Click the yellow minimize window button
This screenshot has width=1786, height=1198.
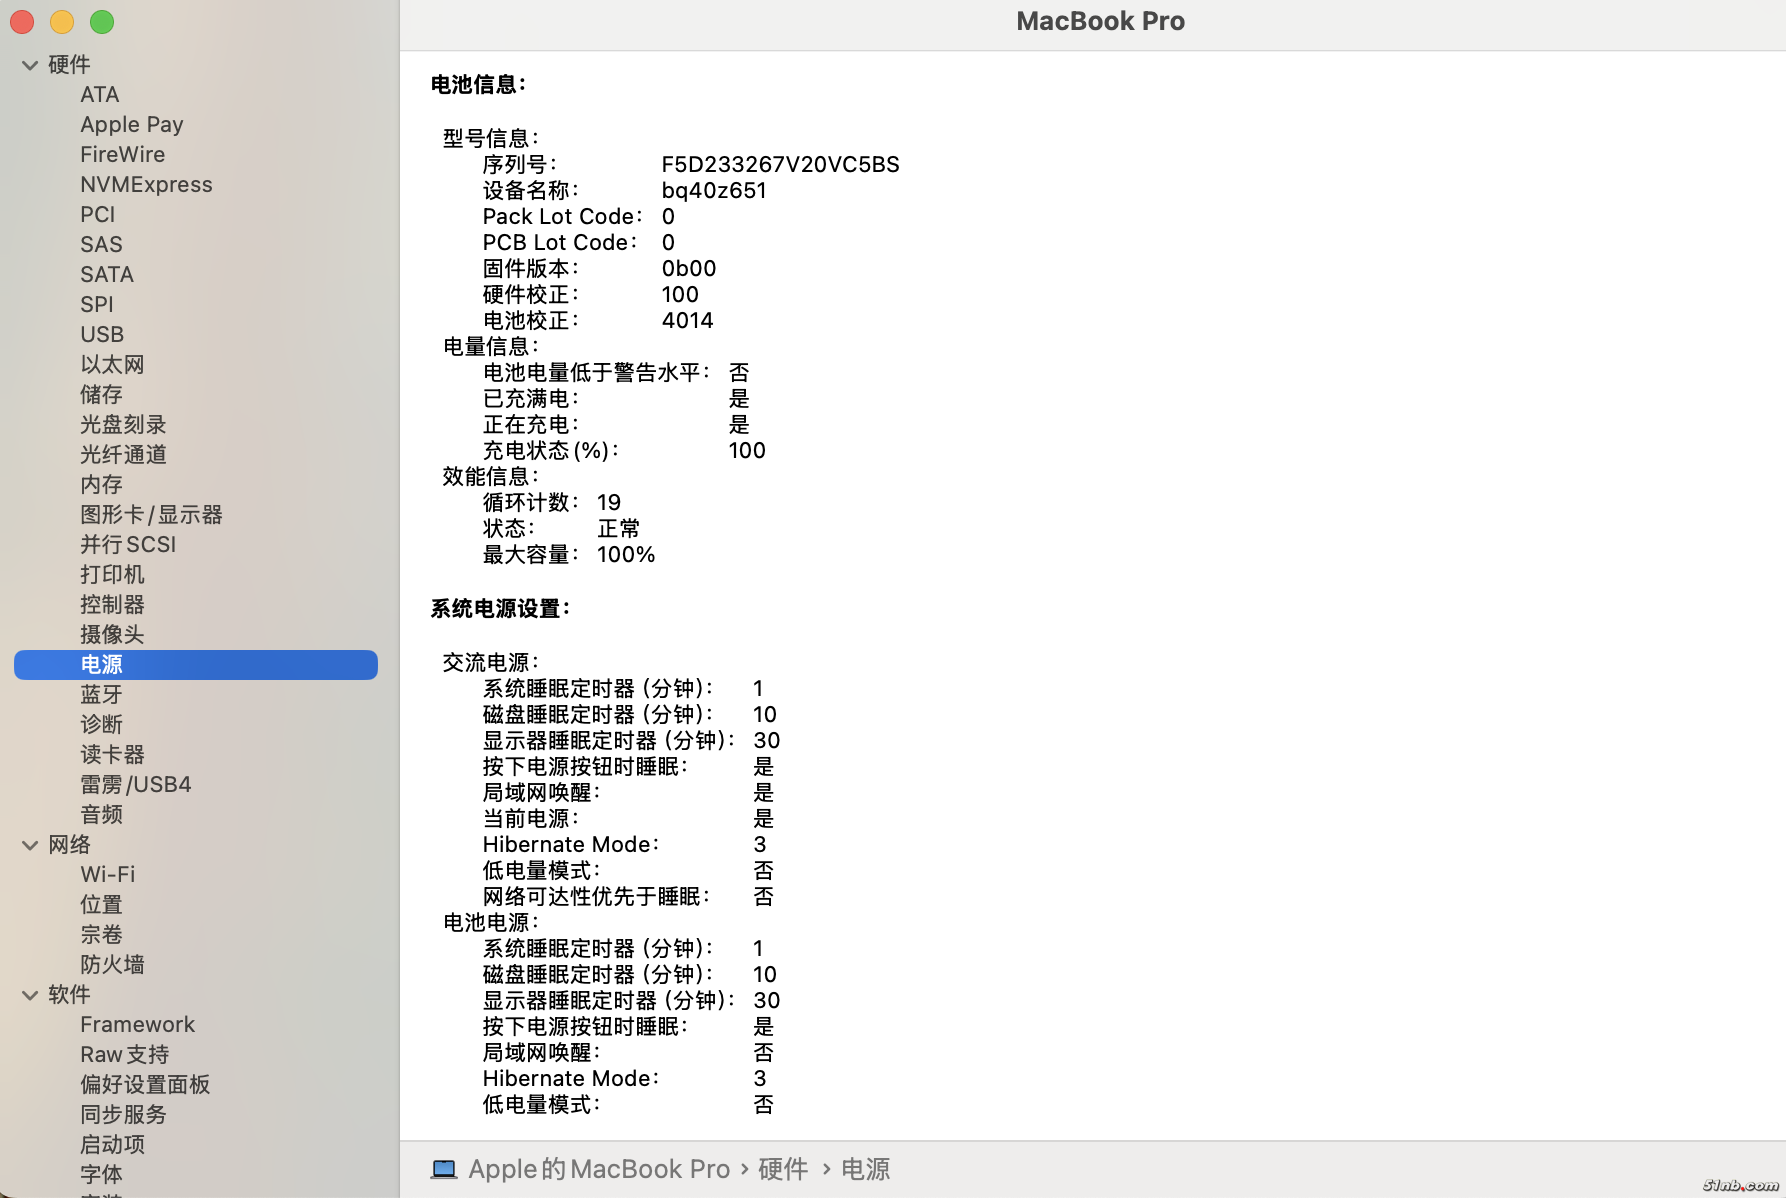(x=62, y=21)
